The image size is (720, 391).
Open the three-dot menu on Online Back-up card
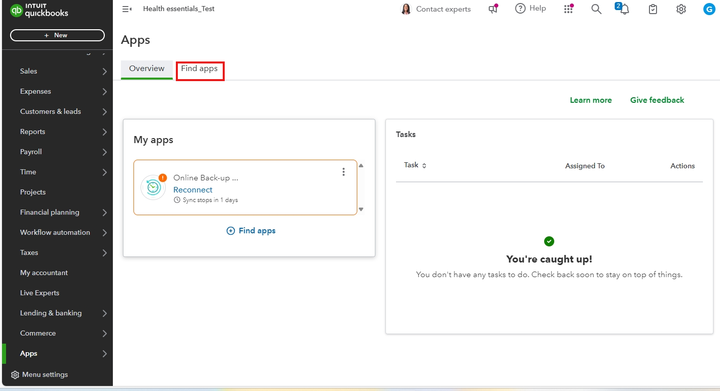click(x=343, y=172)
